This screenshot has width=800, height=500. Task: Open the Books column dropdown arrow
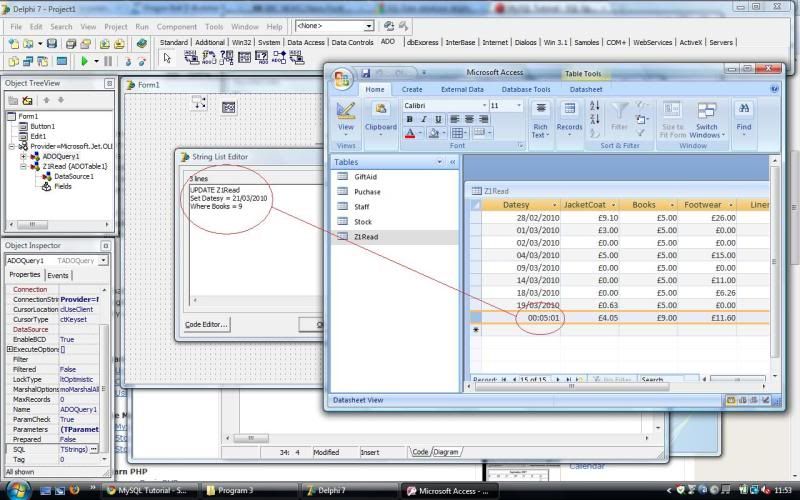coord(672,205)
